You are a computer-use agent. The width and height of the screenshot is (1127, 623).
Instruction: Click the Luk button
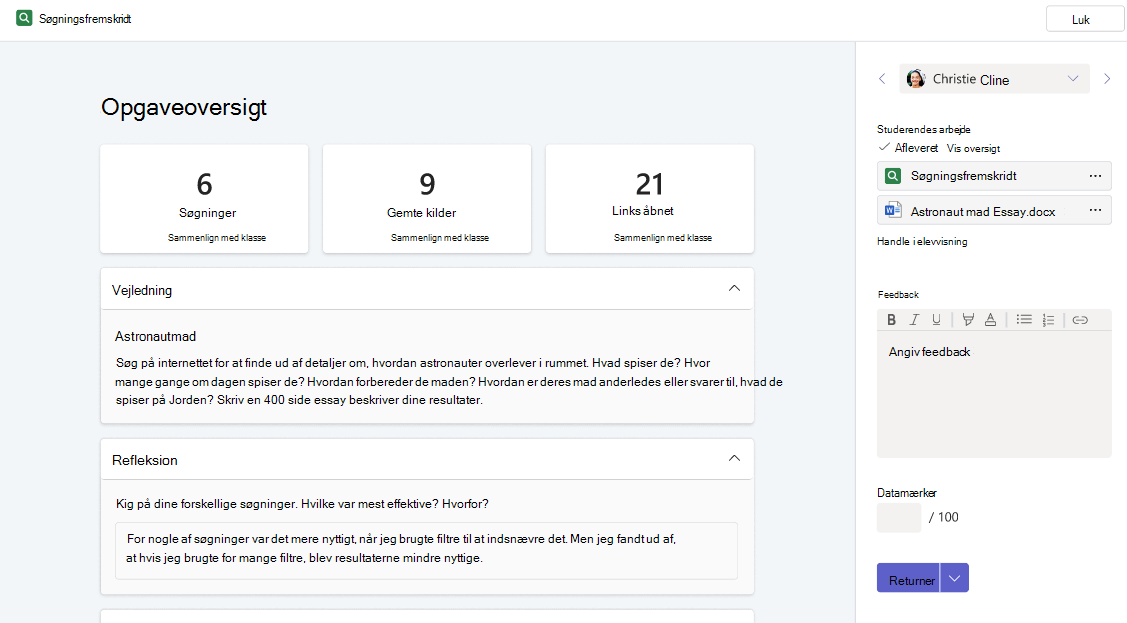(1085, 19)
